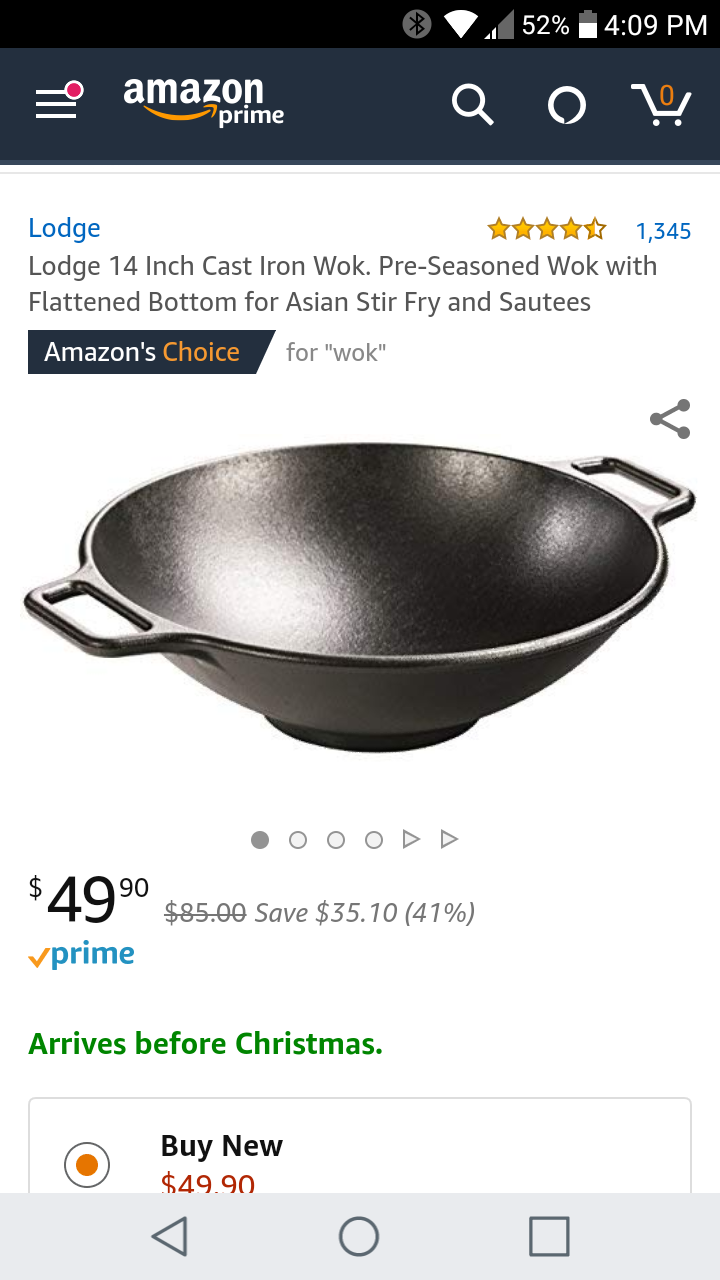
Task: Tap the Amazon Prime logo
Action: coord(204,102)
